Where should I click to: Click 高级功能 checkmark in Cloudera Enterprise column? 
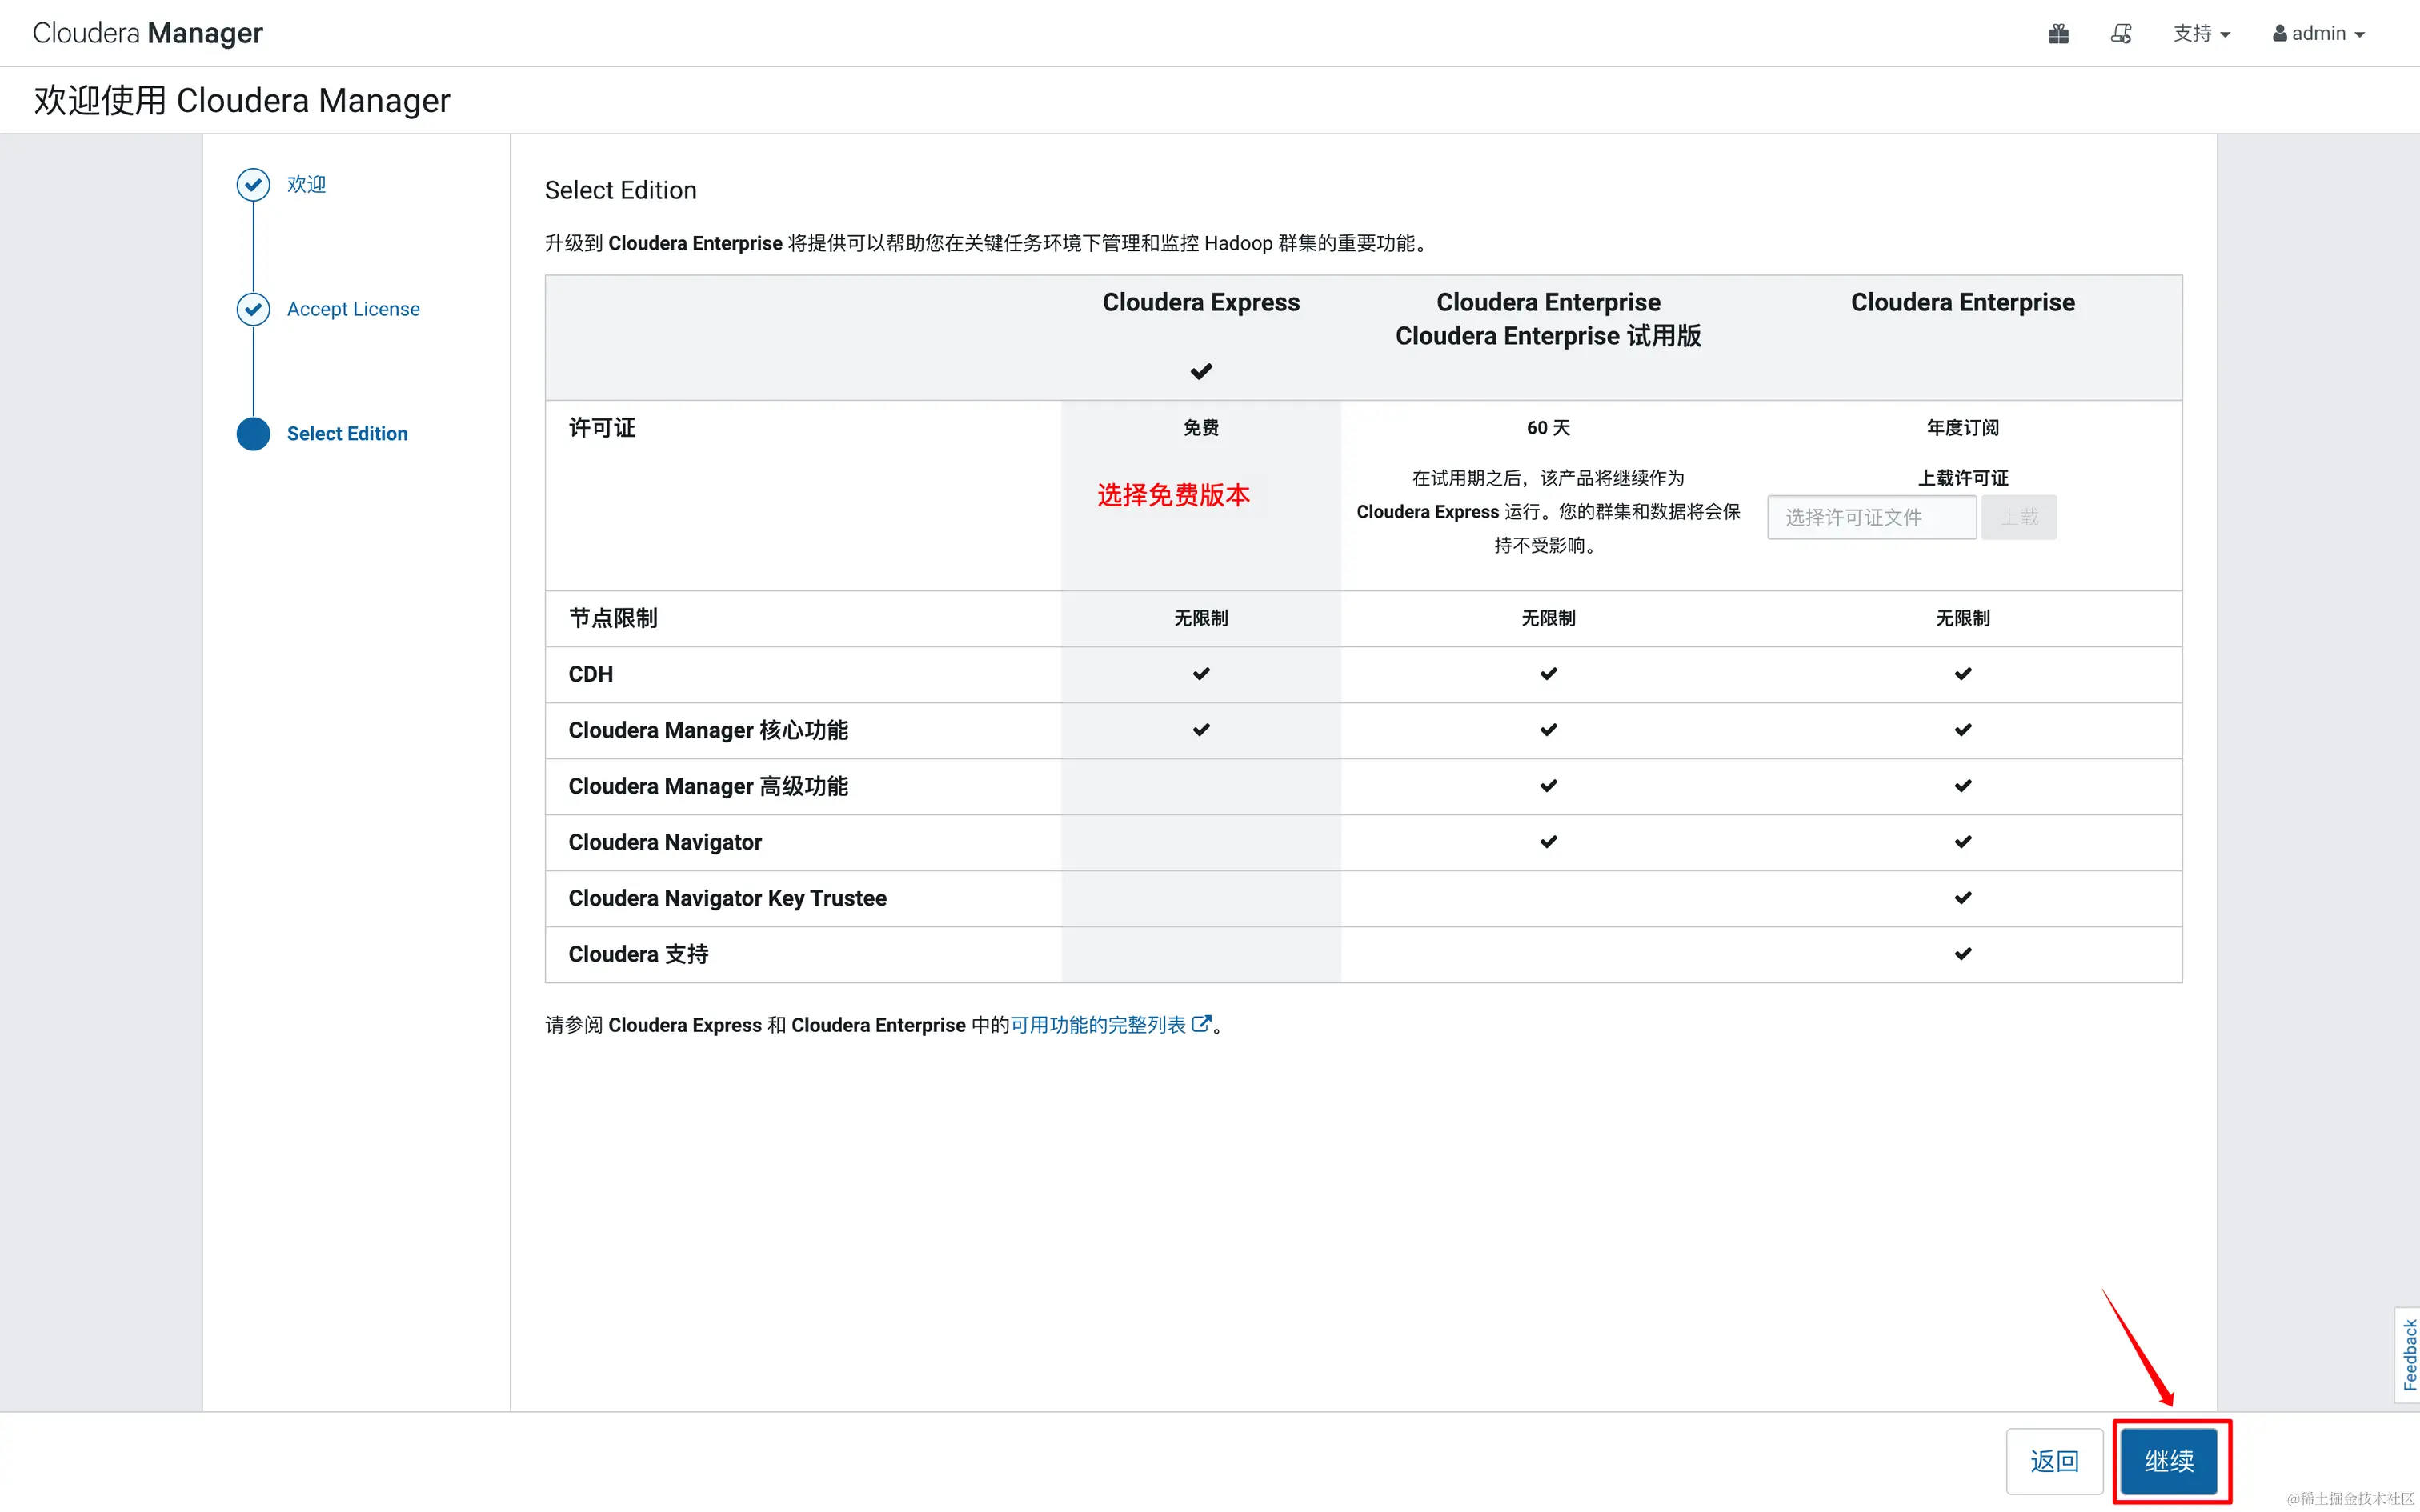tap(1962, 786)
